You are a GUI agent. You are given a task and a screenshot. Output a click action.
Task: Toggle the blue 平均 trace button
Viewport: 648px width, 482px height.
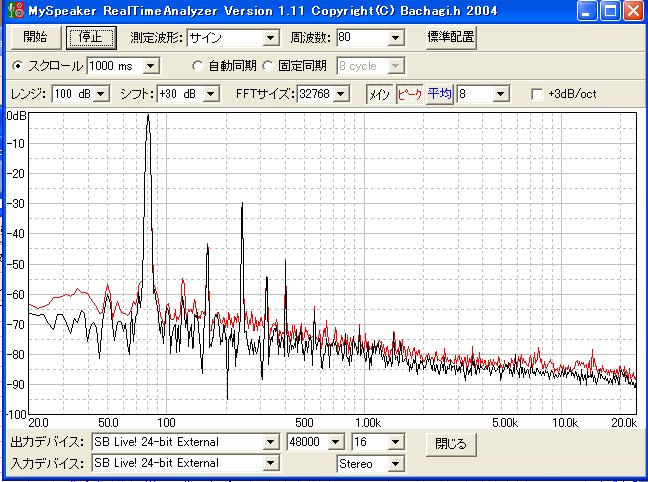[439, 94]
